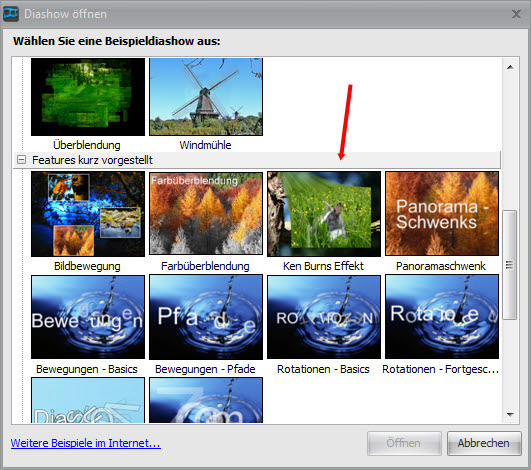
Task: Click the application icon in the title bar
Action: pyautogui.click(x=11, y=14)
